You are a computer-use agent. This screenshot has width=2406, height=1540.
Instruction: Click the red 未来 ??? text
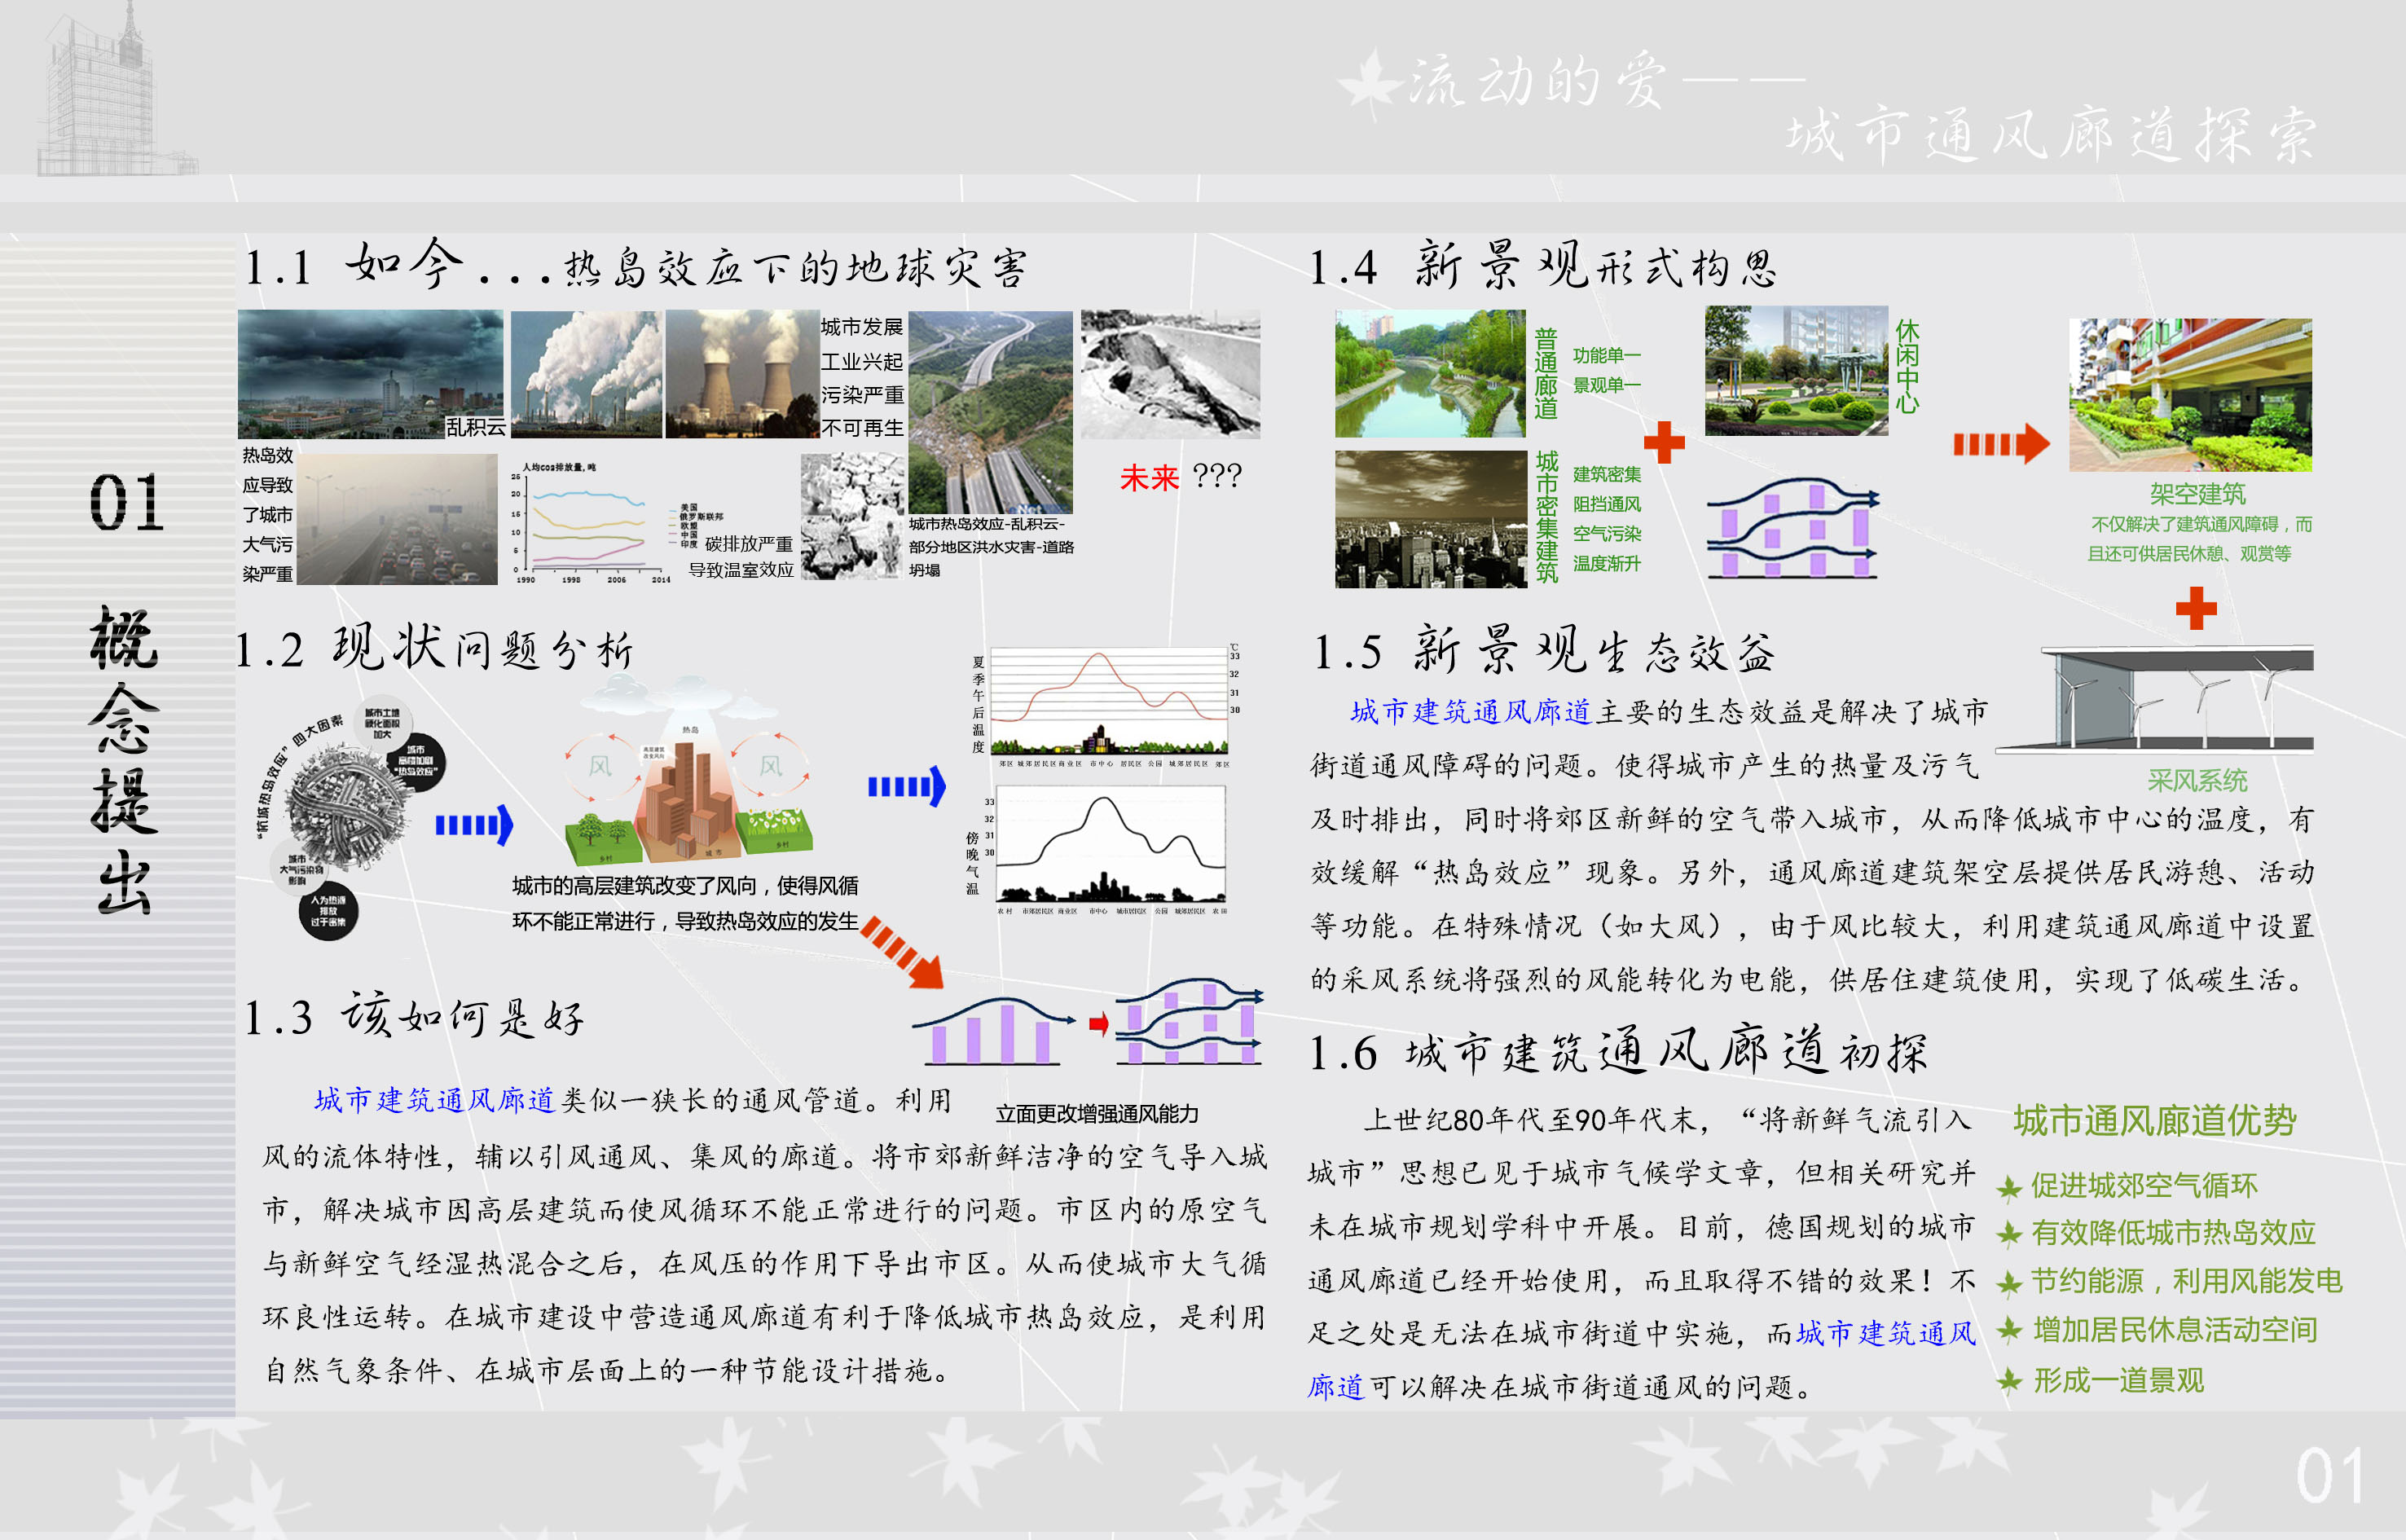(x=1180, y=477)
